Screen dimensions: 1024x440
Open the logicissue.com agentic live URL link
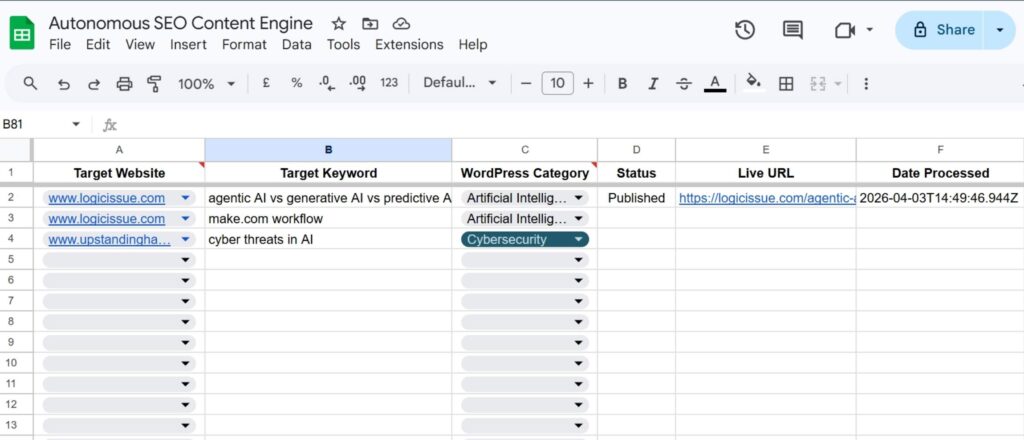767,198
